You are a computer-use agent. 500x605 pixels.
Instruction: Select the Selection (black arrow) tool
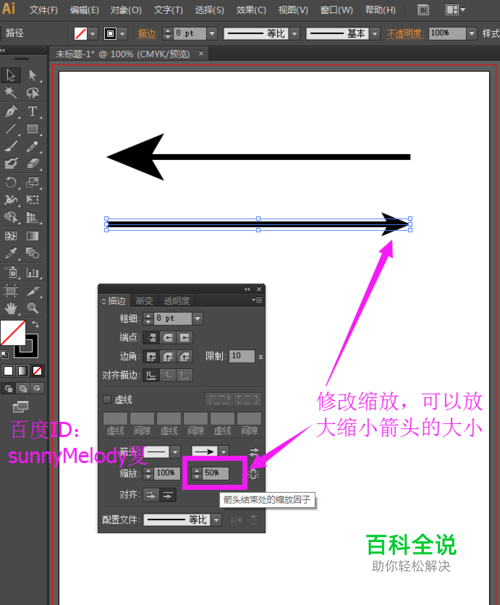tap(11, 75)
